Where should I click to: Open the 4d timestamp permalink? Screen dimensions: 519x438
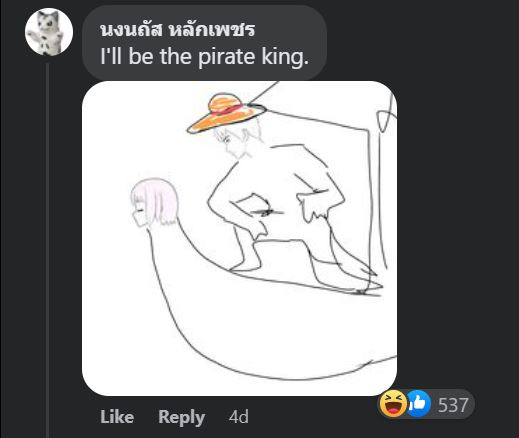(239, 417)
